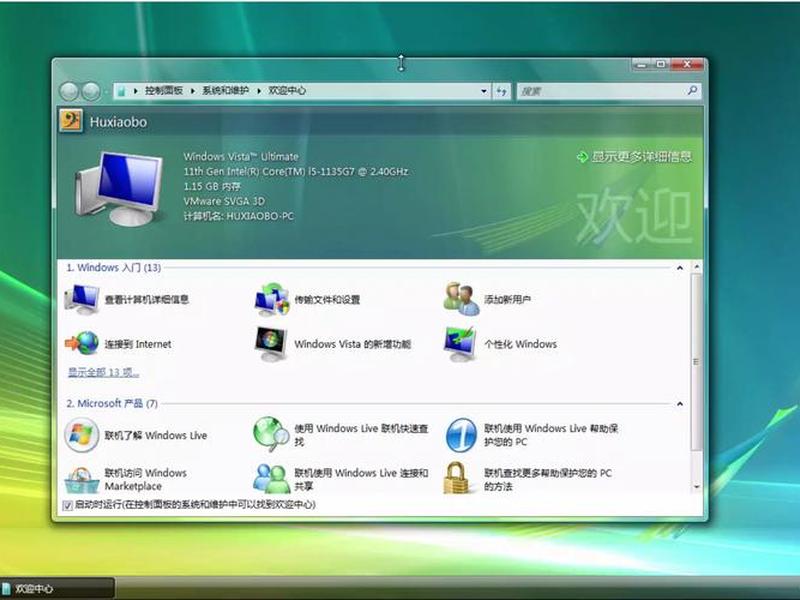
Task: Expand the arrow before 控制面板 breadcrumb
Action: (x=136, y=91)
